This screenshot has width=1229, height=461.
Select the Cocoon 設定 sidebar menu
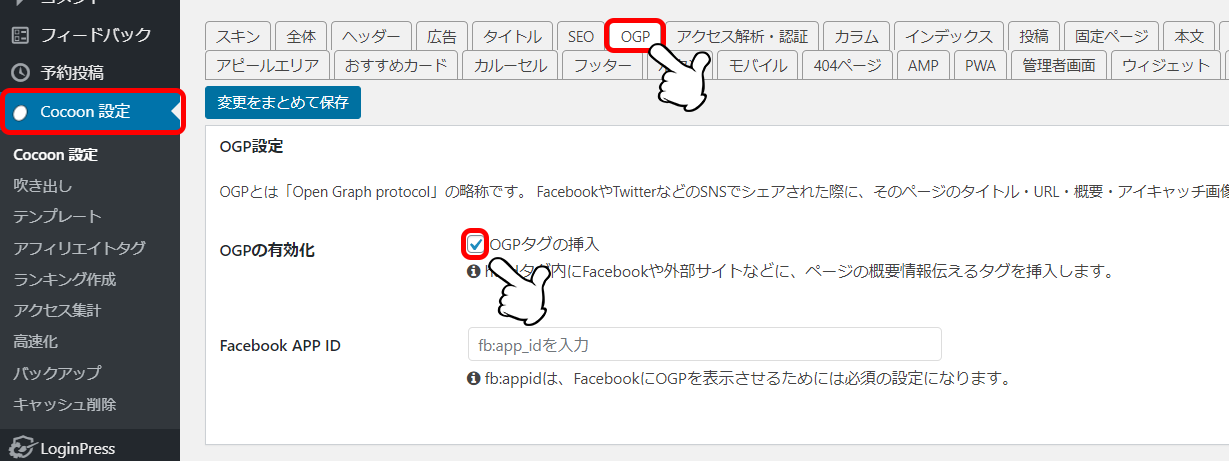tap(90, 112)
